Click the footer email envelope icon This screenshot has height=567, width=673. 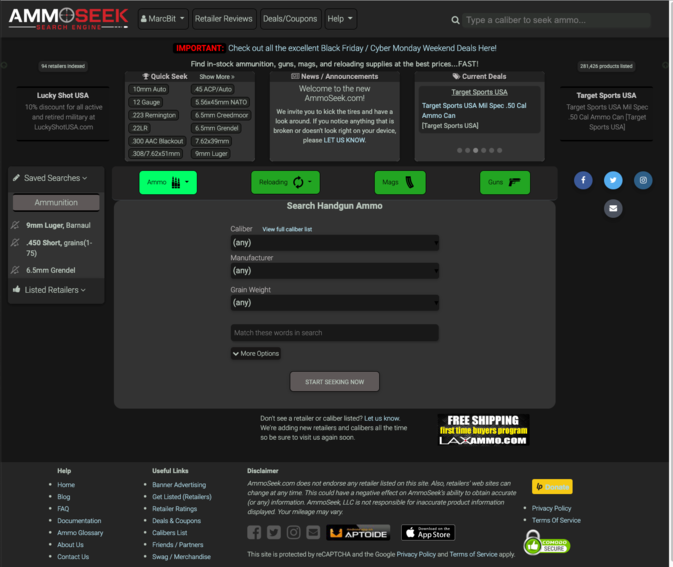tap(313, 533)
